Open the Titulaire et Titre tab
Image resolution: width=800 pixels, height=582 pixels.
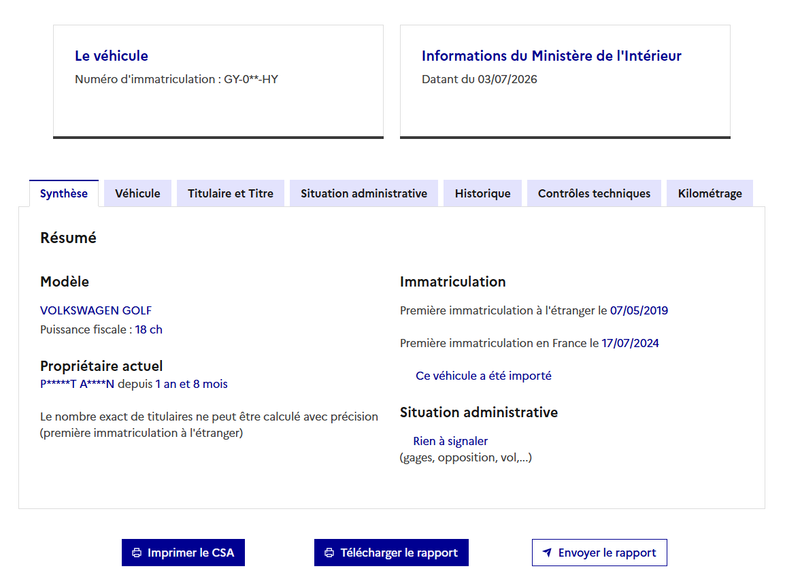tap(230, 193)
